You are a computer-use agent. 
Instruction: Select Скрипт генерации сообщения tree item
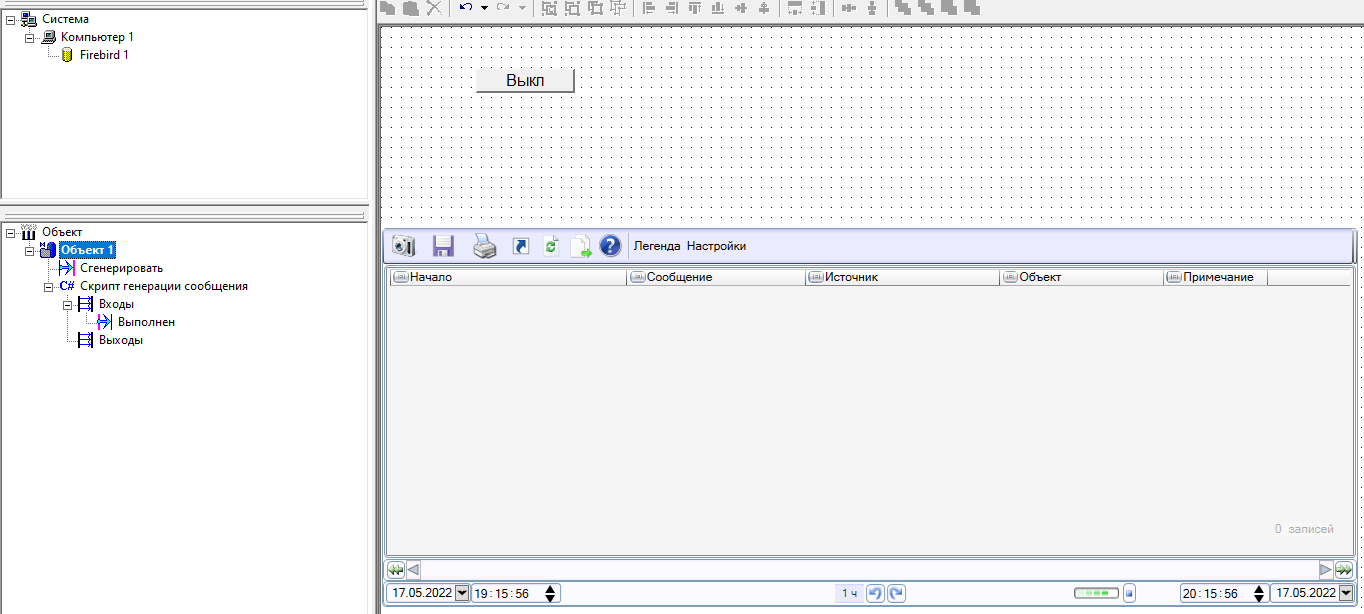coord(164,286)
